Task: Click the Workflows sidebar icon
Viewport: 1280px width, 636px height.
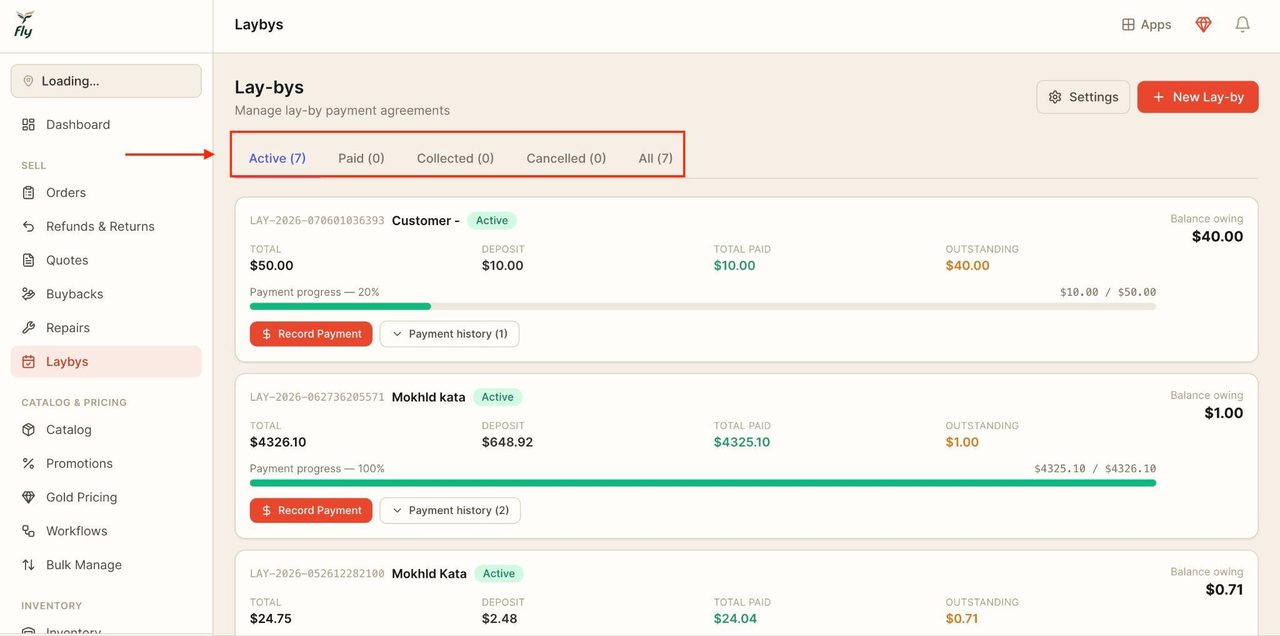Action: (x=29, y=531)
